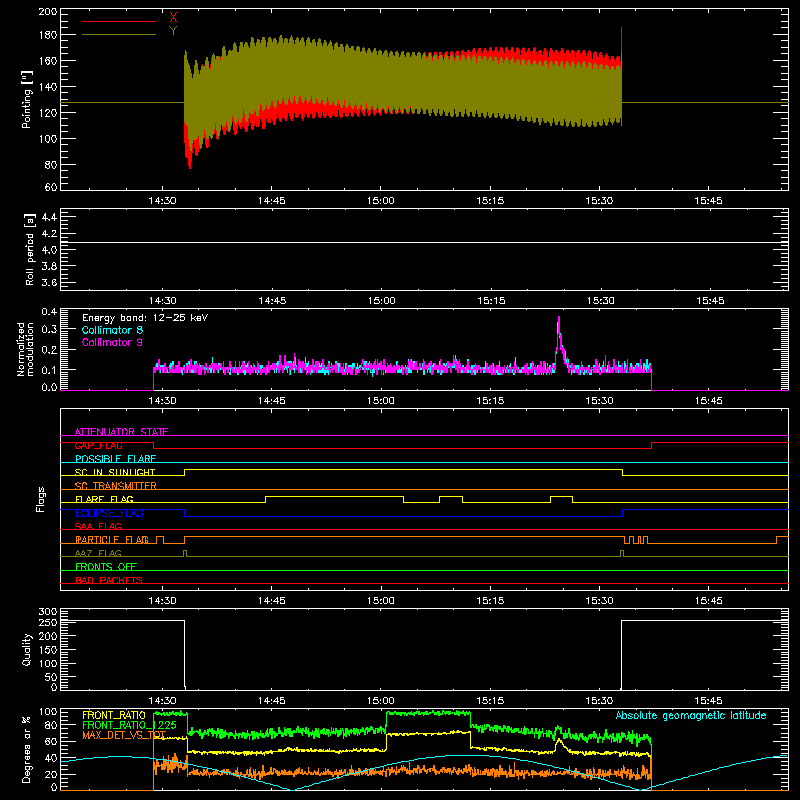Click the 15:30 tick label under modulation plot
This screenshot has width=800, height=800.
tap(599, 401)
